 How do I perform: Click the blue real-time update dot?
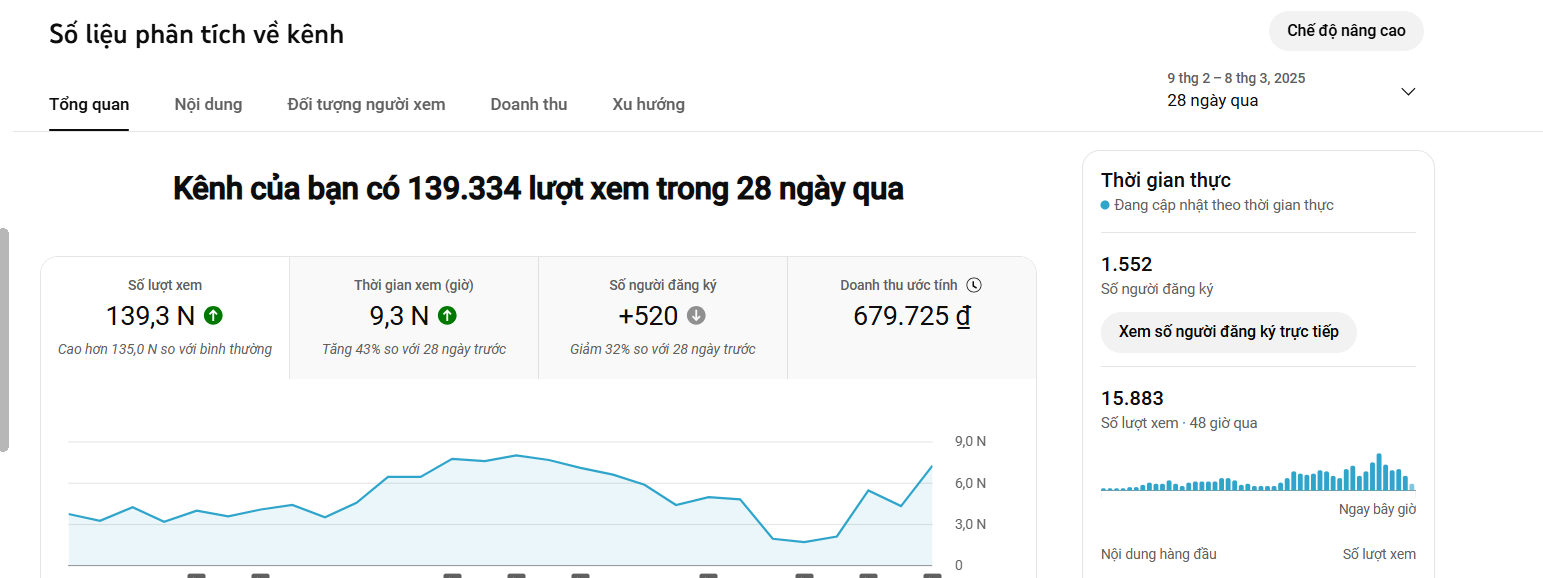tap(1105, 205)
